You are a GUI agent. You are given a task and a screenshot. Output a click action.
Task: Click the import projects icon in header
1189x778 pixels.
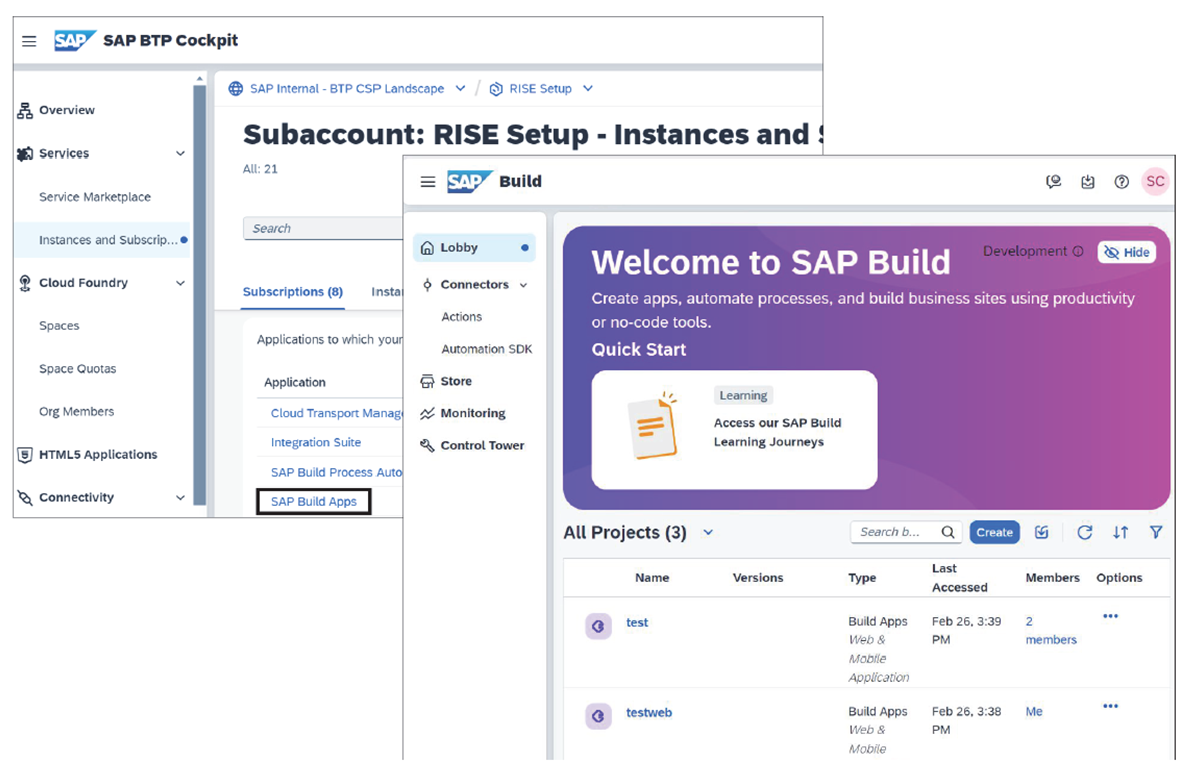(1088, 181)
